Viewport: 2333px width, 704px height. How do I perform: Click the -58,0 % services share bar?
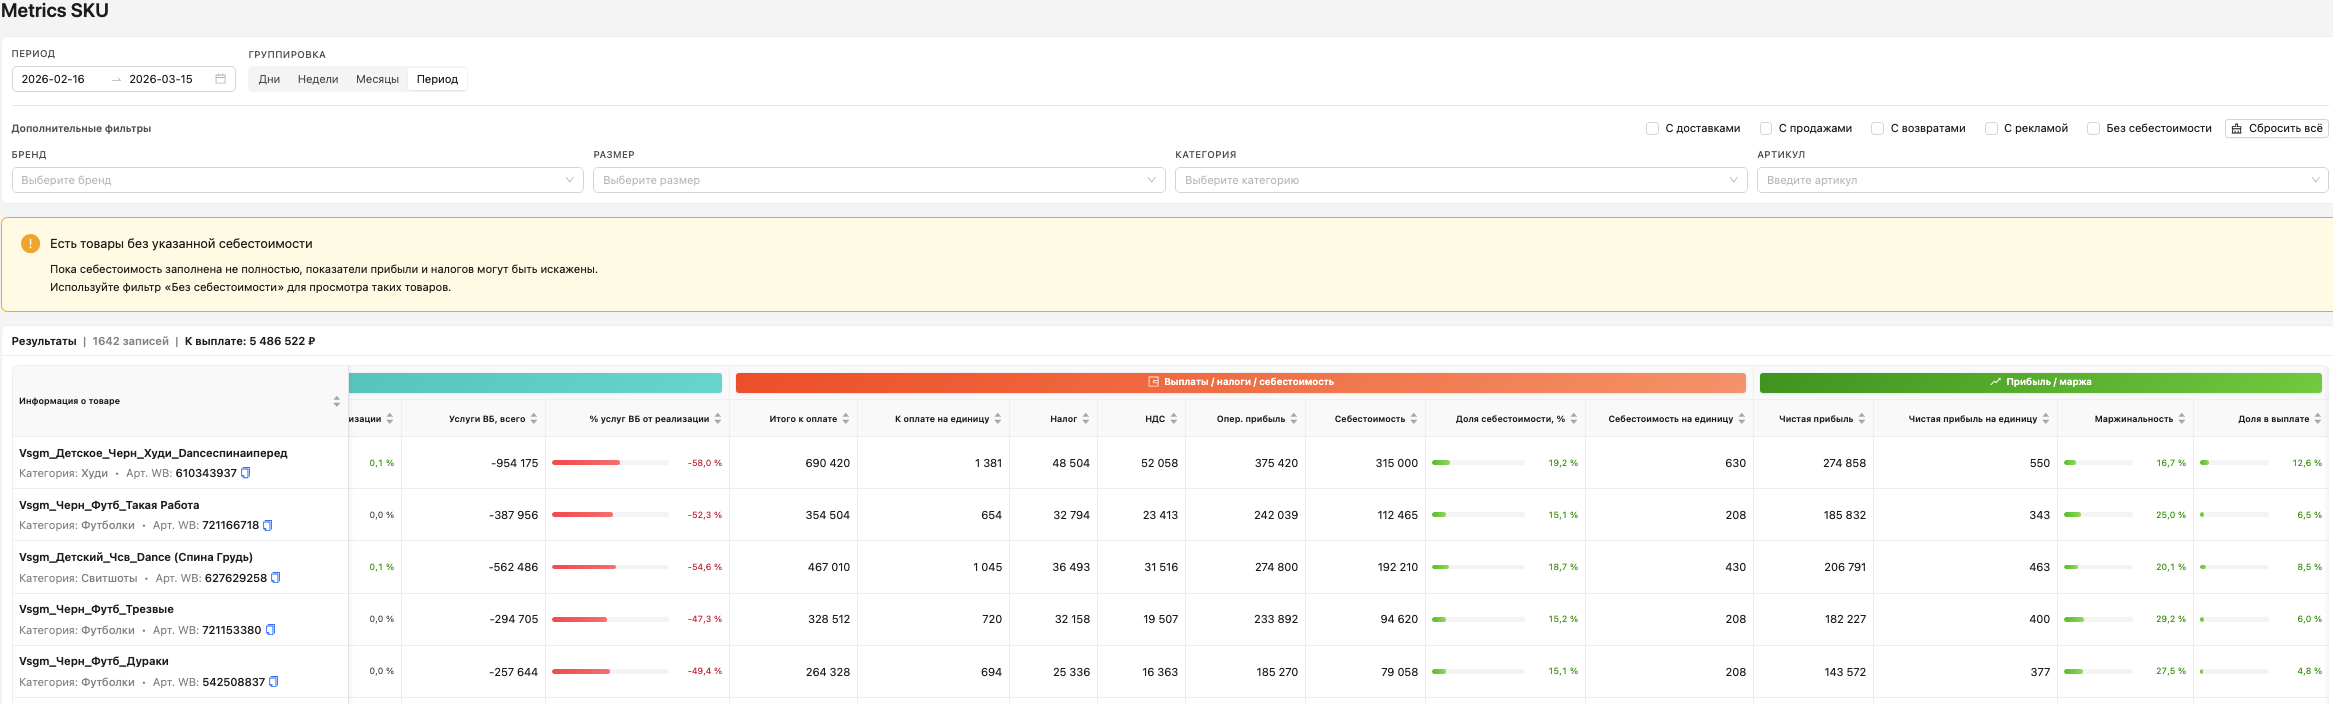pos(610,463)
